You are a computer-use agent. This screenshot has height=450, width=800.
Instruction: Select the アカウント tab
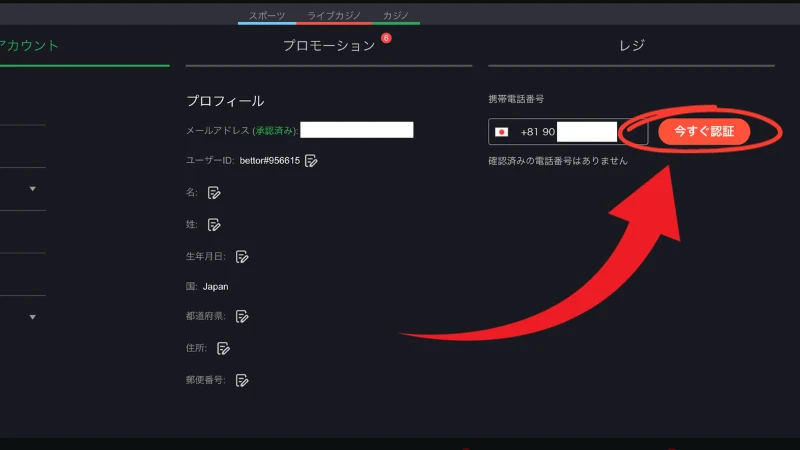(x=29, y=46)
